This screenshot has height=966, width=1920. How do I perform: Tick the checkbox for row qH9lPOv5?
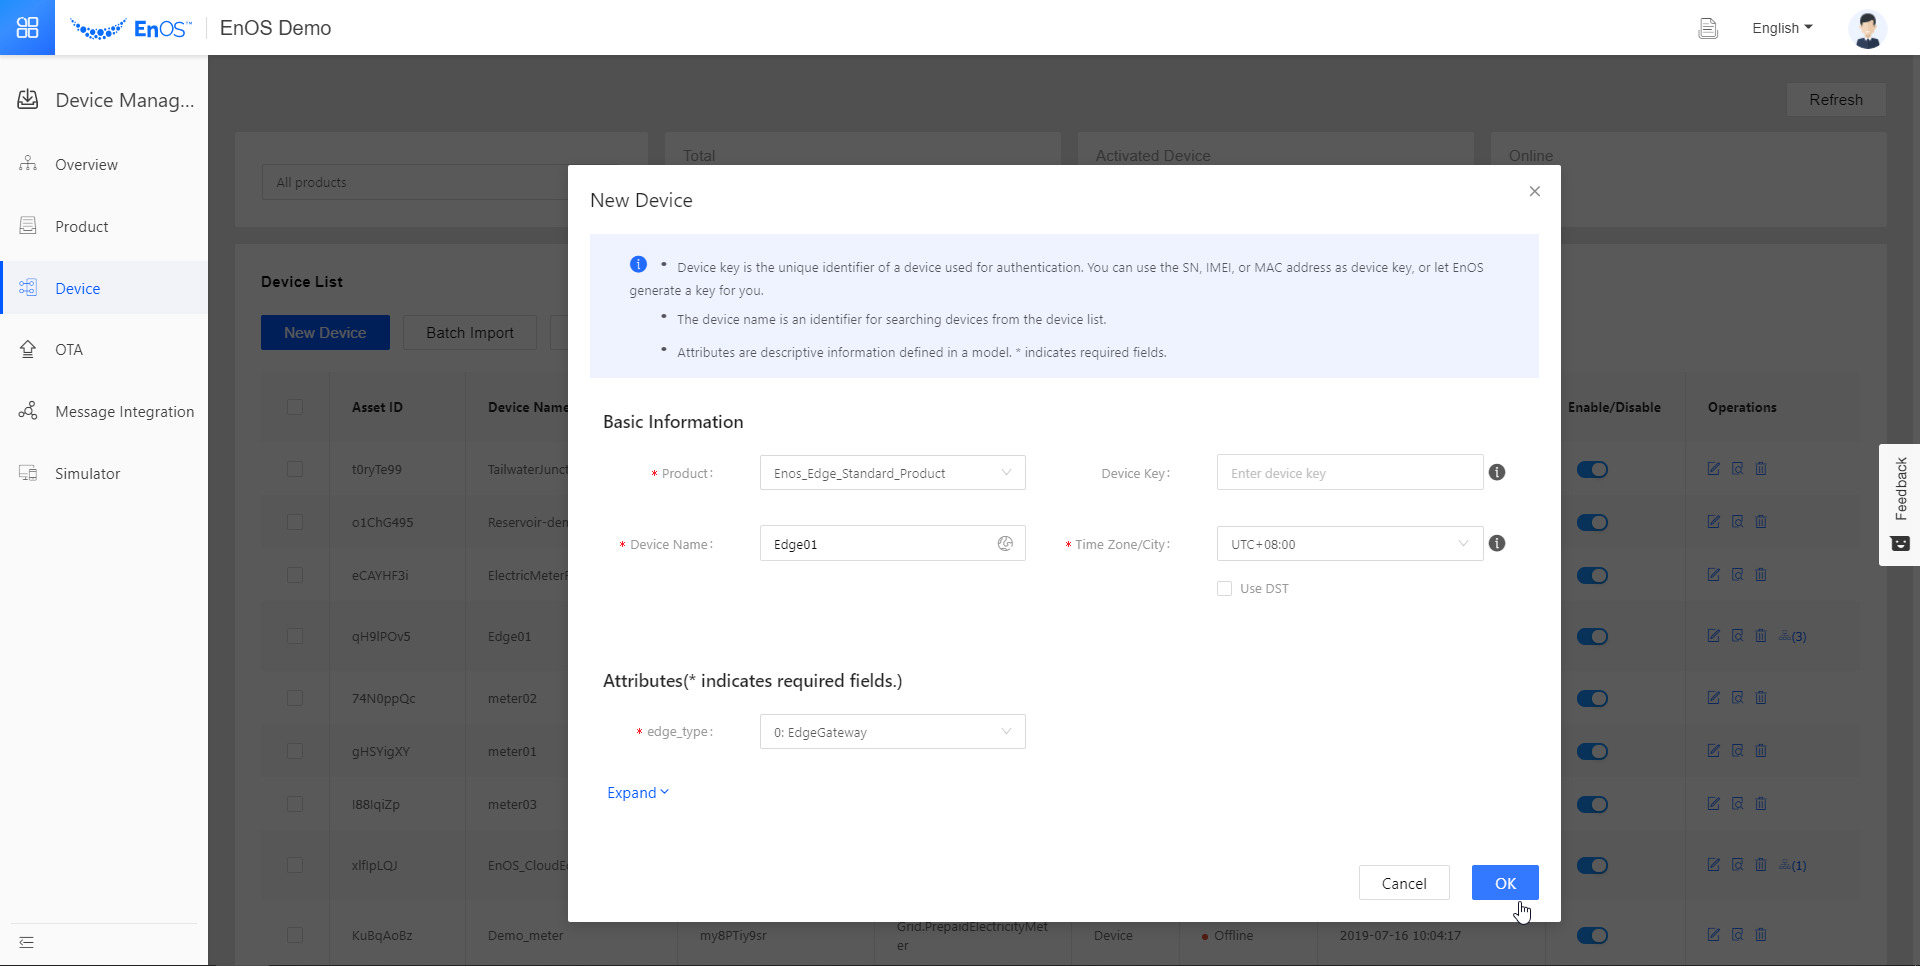[x=295, y=636]
